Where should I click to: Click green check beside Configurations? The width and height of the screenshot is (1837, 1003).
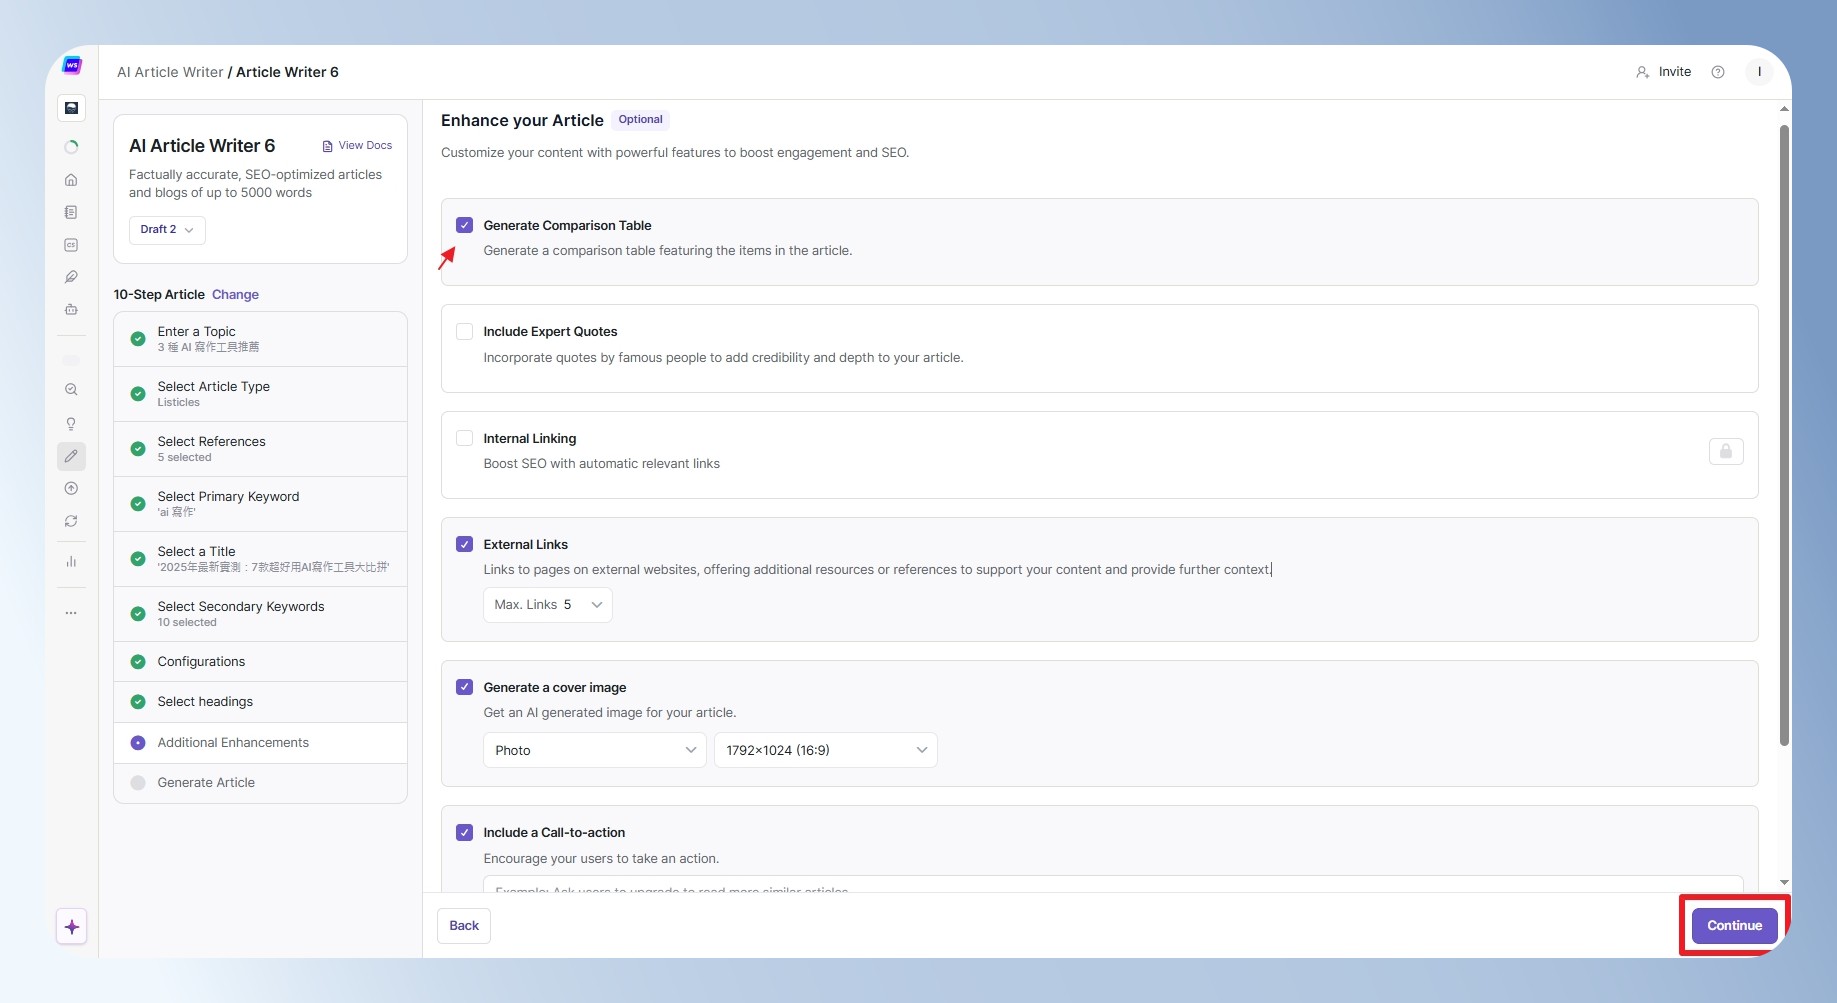[138, 662]
